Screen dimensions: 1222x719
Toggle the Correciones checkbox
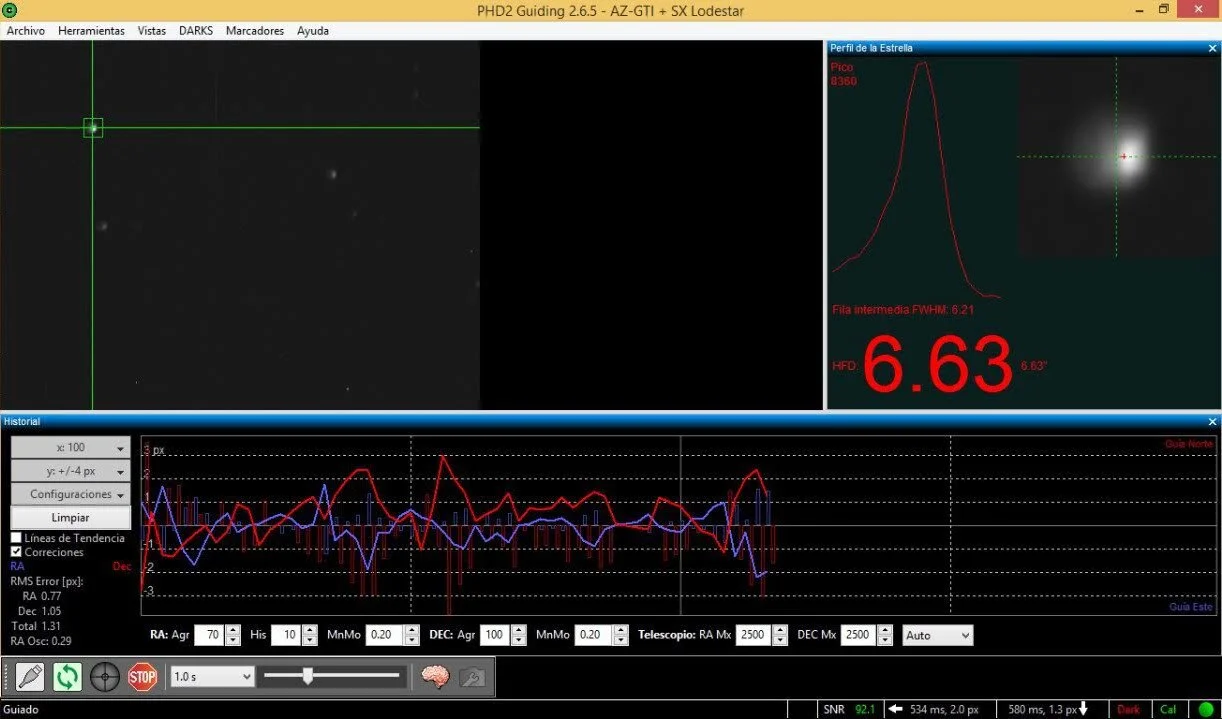tap(16, 552)
